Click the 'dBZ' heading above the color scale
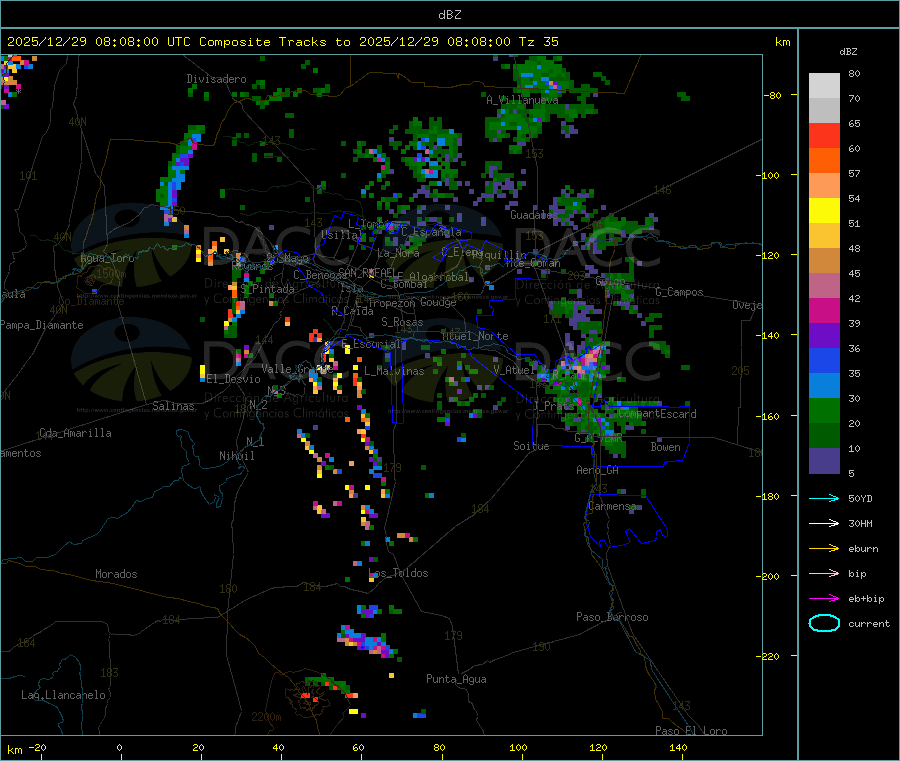Image resolution: width=900 pixels, height=761 pixels. click(848, 52)
